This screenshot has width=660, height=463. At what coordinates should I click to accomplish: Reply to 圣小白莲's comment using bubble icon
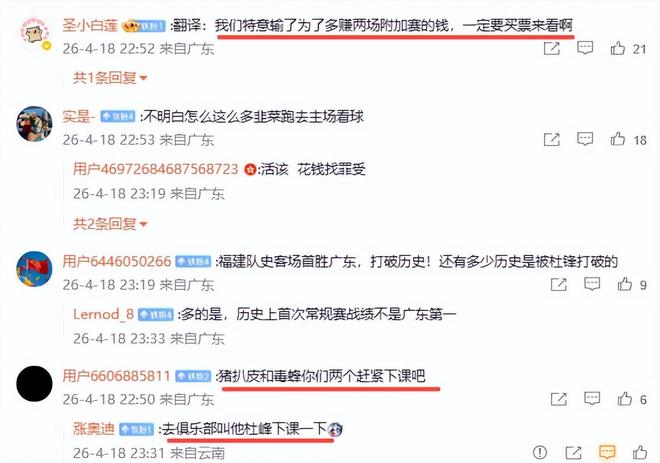tap(585, 48)
